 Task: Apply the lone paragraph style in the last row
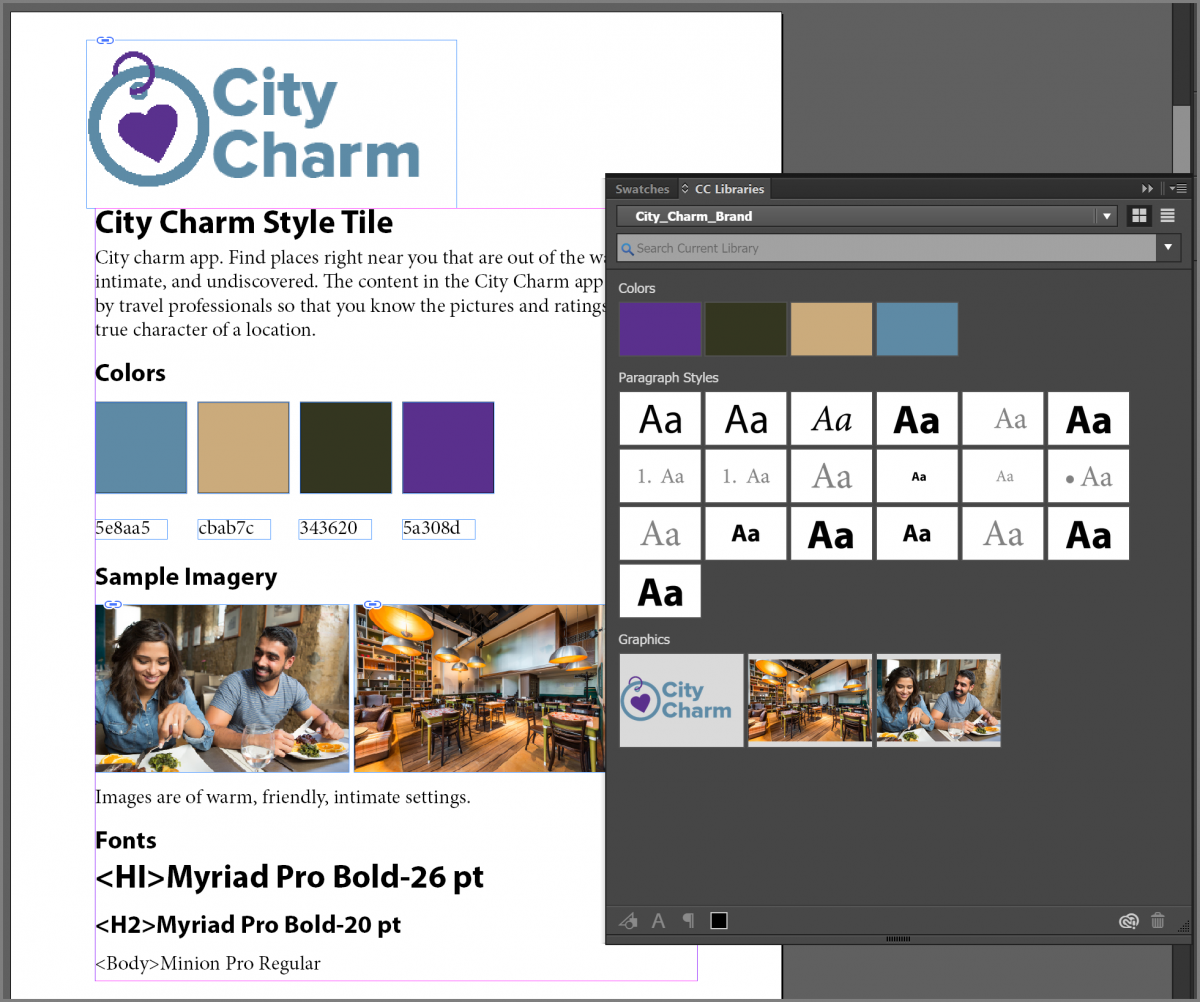(x=660, y=591)
